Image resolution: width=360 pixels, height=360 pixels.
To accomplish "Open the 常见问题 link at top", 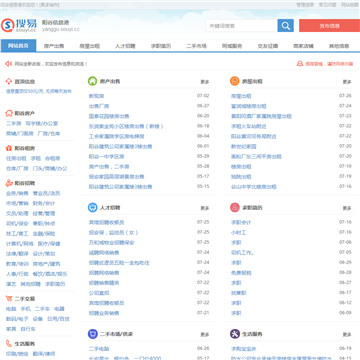I will pos(328,5).
